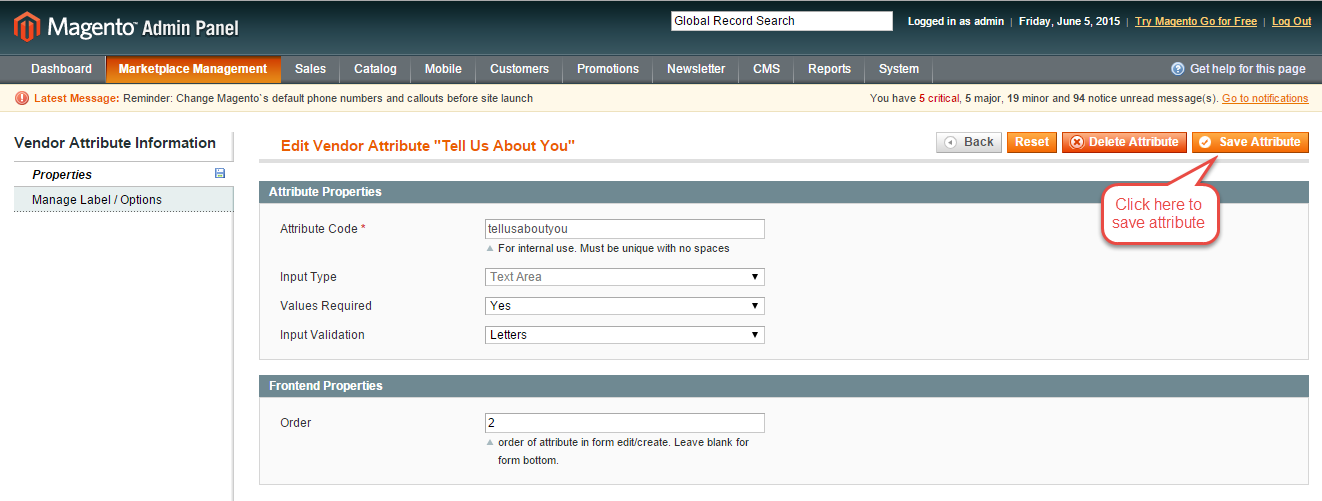Click the Delete Attribute button
This screenshot has width=1322, height=501.
pyautogui.click(x=1124, y=142)
